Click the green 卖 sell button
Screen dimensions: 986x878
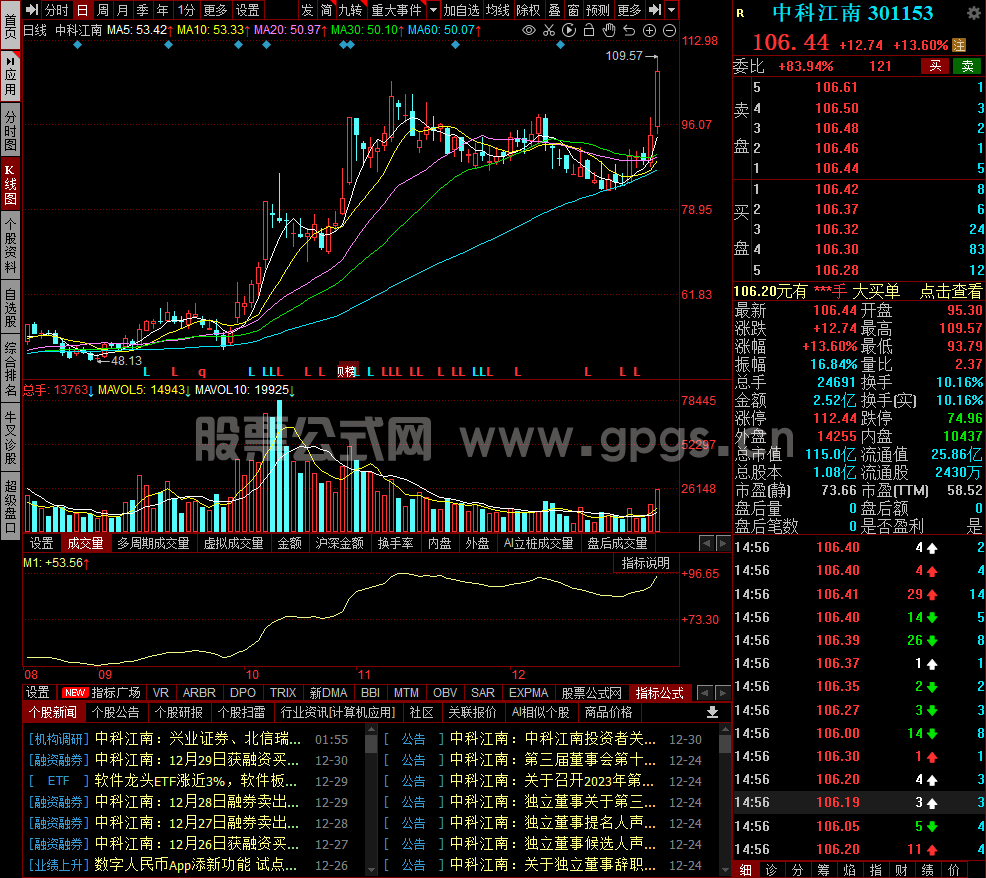point(967,66)
